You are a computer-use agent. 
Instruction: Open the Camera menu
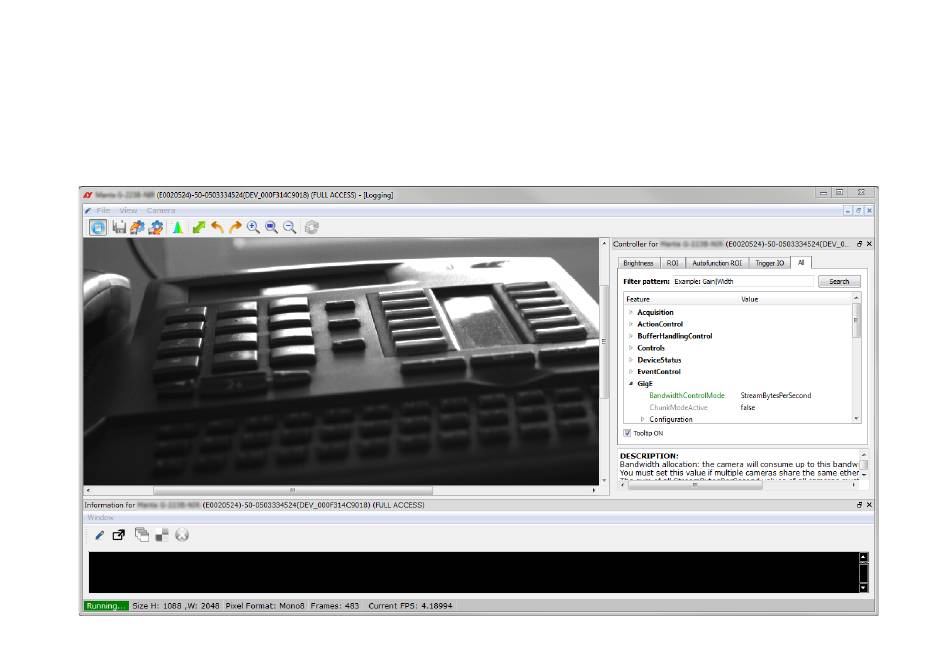point(161,211)
